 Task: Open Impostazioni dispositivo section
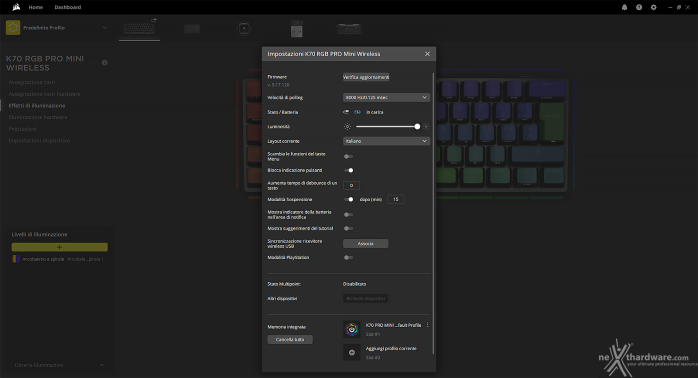39,140
